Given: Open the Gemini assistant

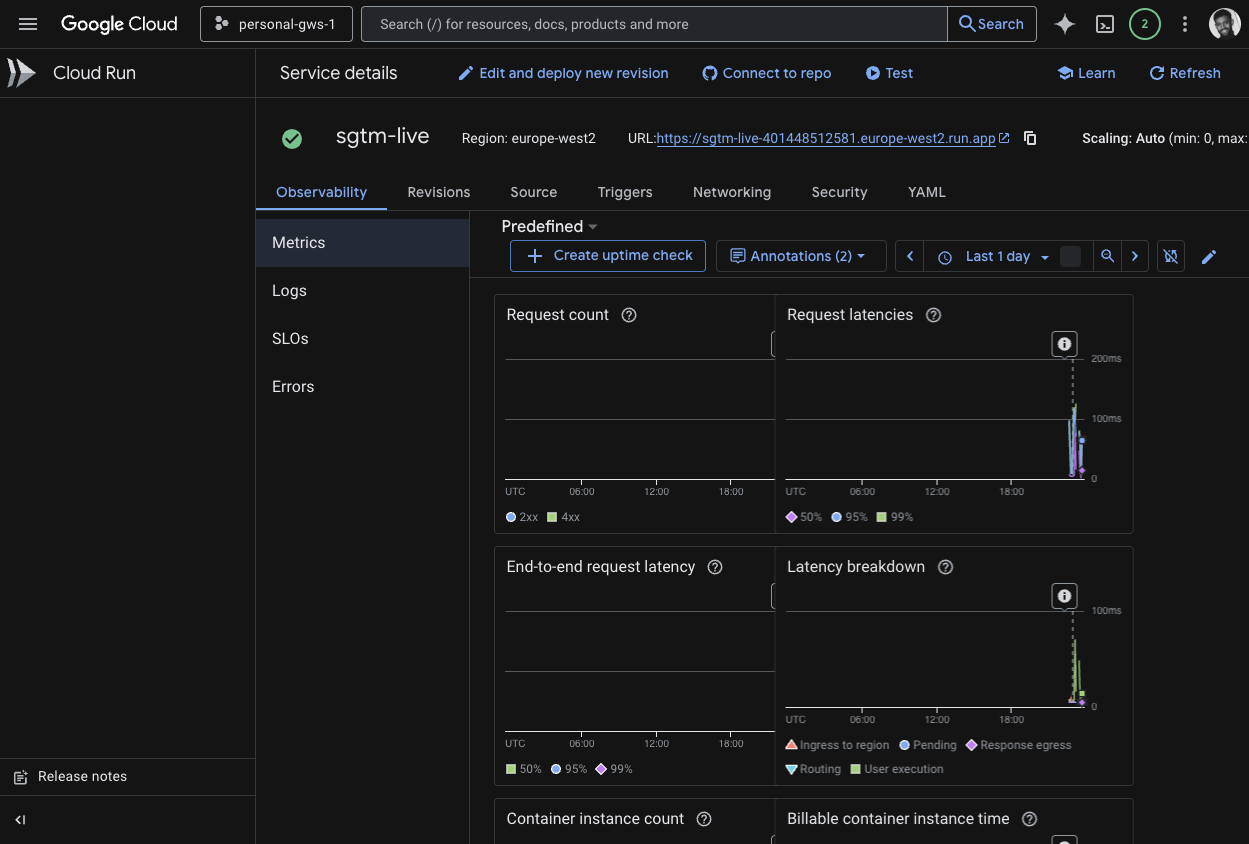Looking at the screenshot, I should click(x=1064, y=23).
